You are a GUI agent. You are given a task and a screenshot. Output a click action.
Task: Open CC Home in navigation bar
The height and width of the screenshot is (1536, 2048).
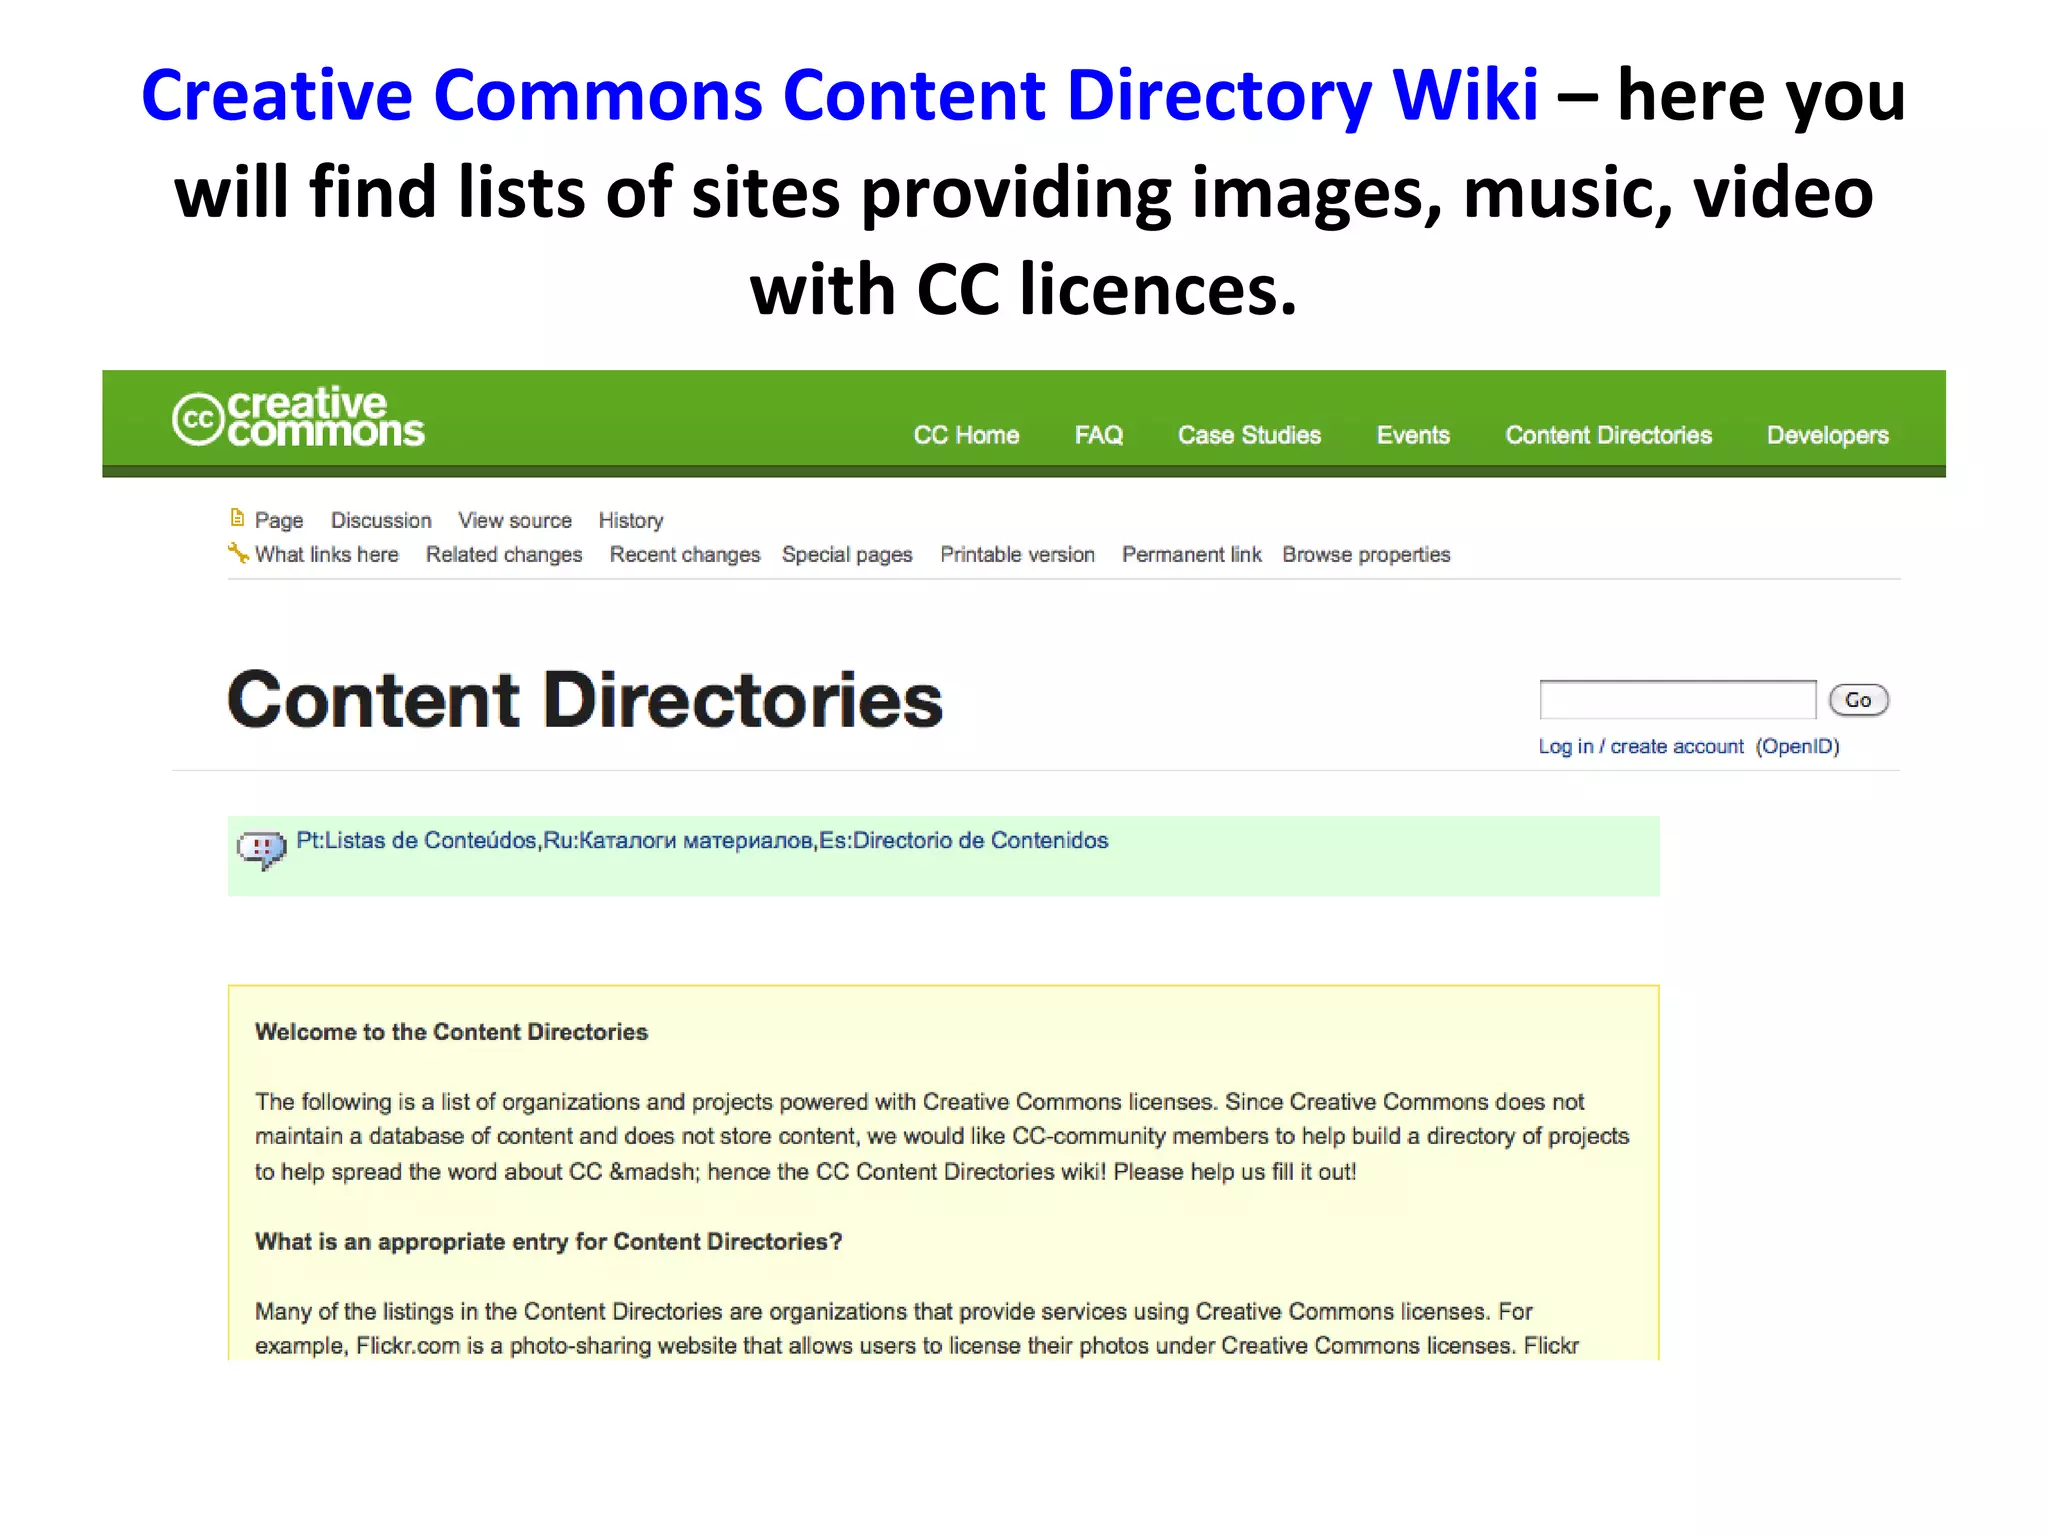[966, 435]
